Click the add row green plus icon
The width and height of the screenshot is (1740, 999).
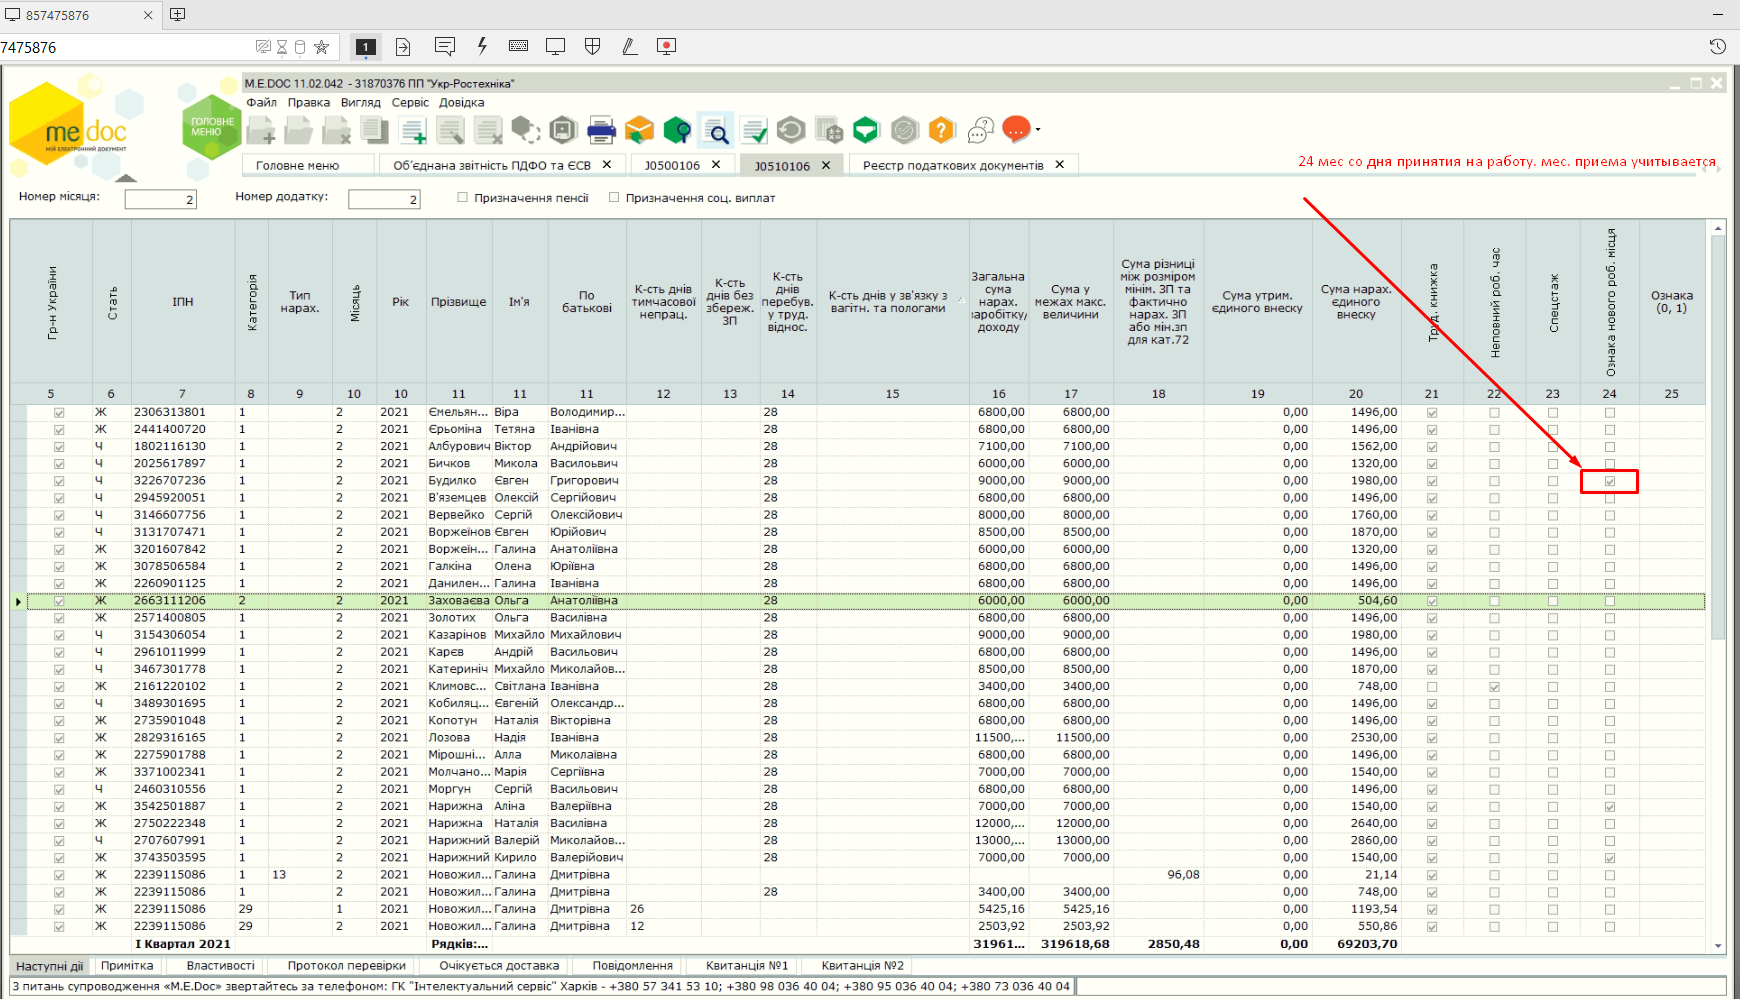412,130
